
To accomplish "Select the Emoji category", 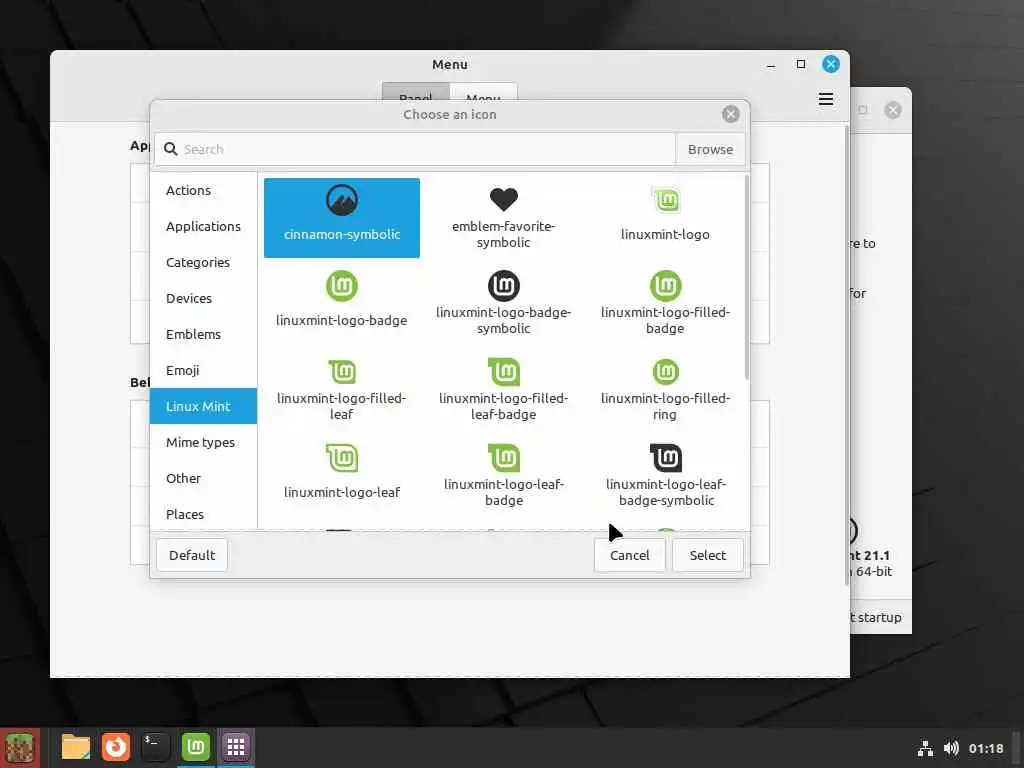I will (204, 370).
